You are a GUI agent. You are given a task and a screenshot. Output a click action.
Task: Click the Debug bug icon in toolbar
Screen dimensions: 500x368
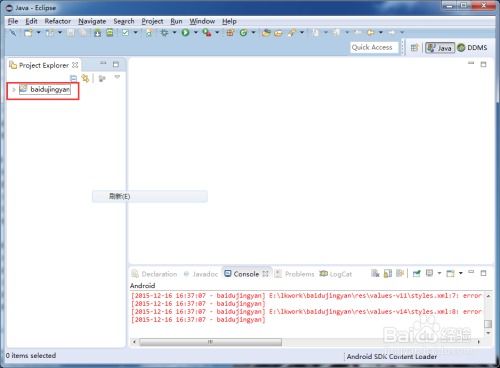[x=164, y=32]
